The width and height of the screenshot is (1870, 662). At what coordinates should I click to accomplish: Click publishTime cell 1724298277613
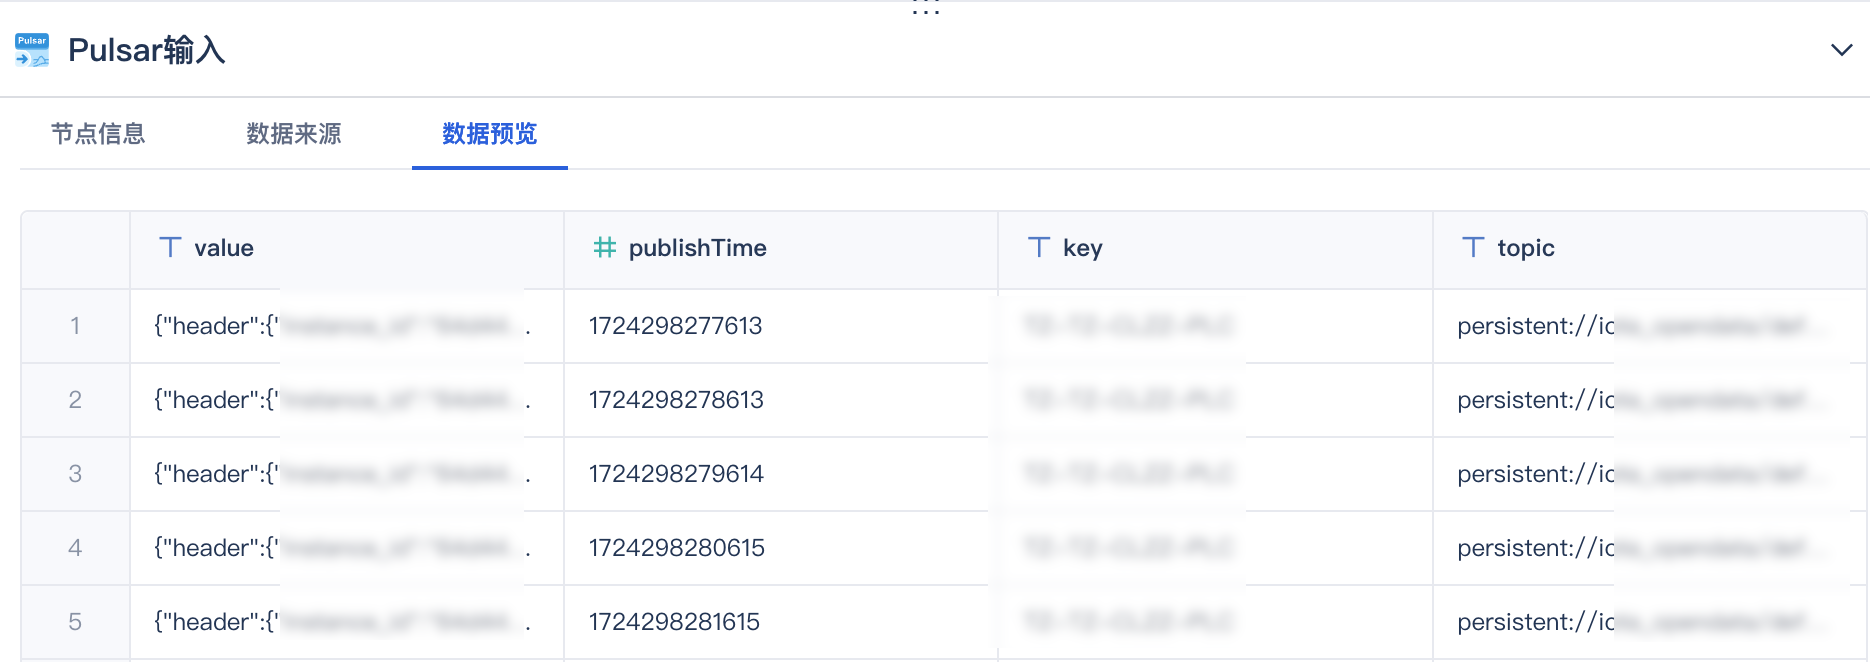[x=675, y=326]
